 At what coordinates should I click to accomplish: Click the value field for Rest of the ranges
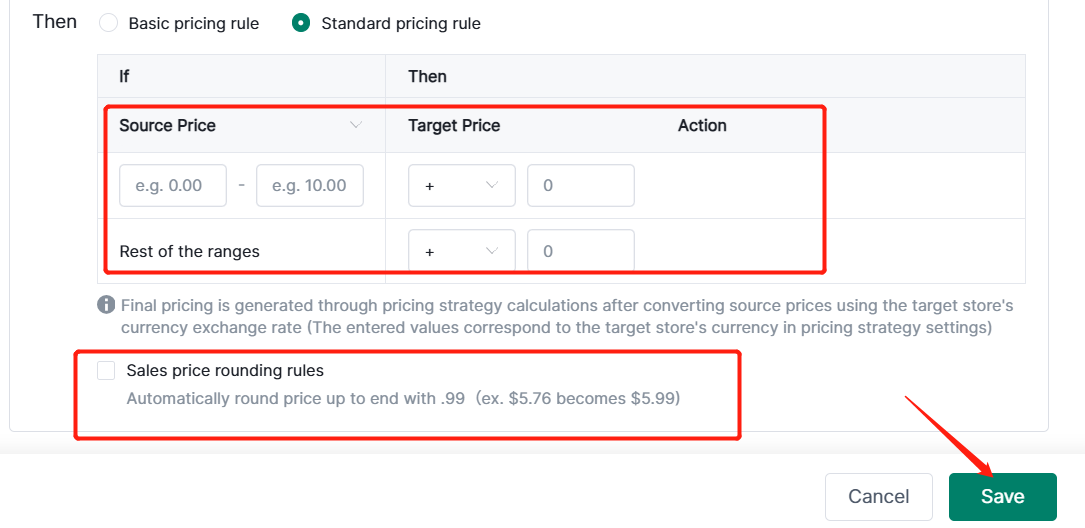pyautogui.click(x=580, y=251)
